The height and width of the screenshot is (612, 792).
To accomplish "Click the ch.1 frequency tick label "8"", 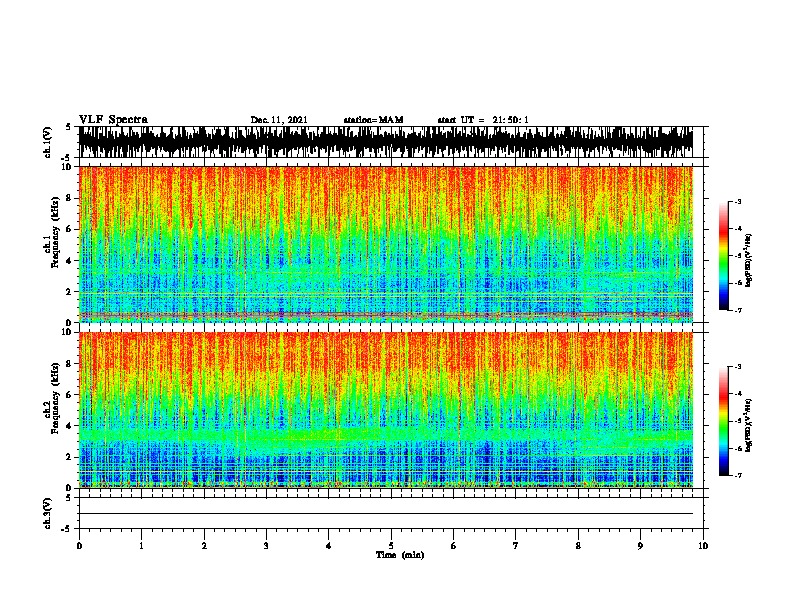I will (x=70, y=198).
